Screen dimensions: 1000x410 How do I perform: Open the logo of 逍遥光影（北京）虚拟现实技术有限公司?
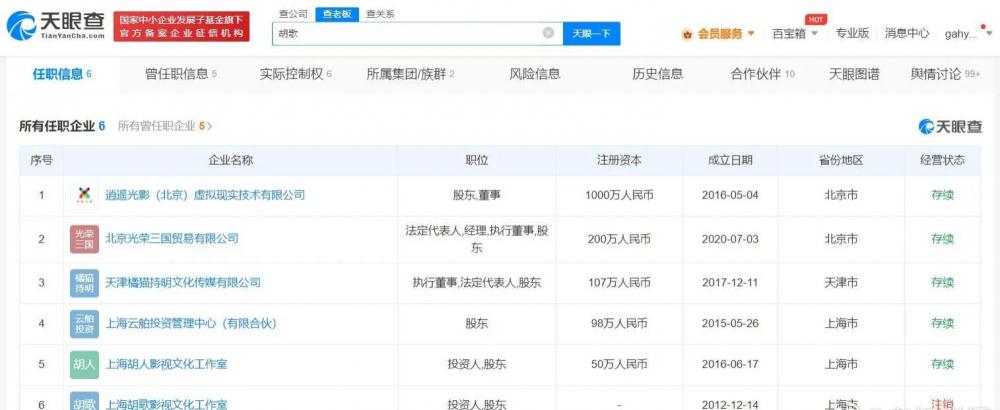(x=84, y=195)
